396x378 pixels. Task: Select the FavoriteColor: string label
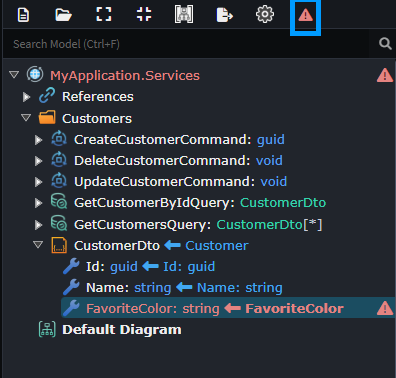tap(153, 309)
